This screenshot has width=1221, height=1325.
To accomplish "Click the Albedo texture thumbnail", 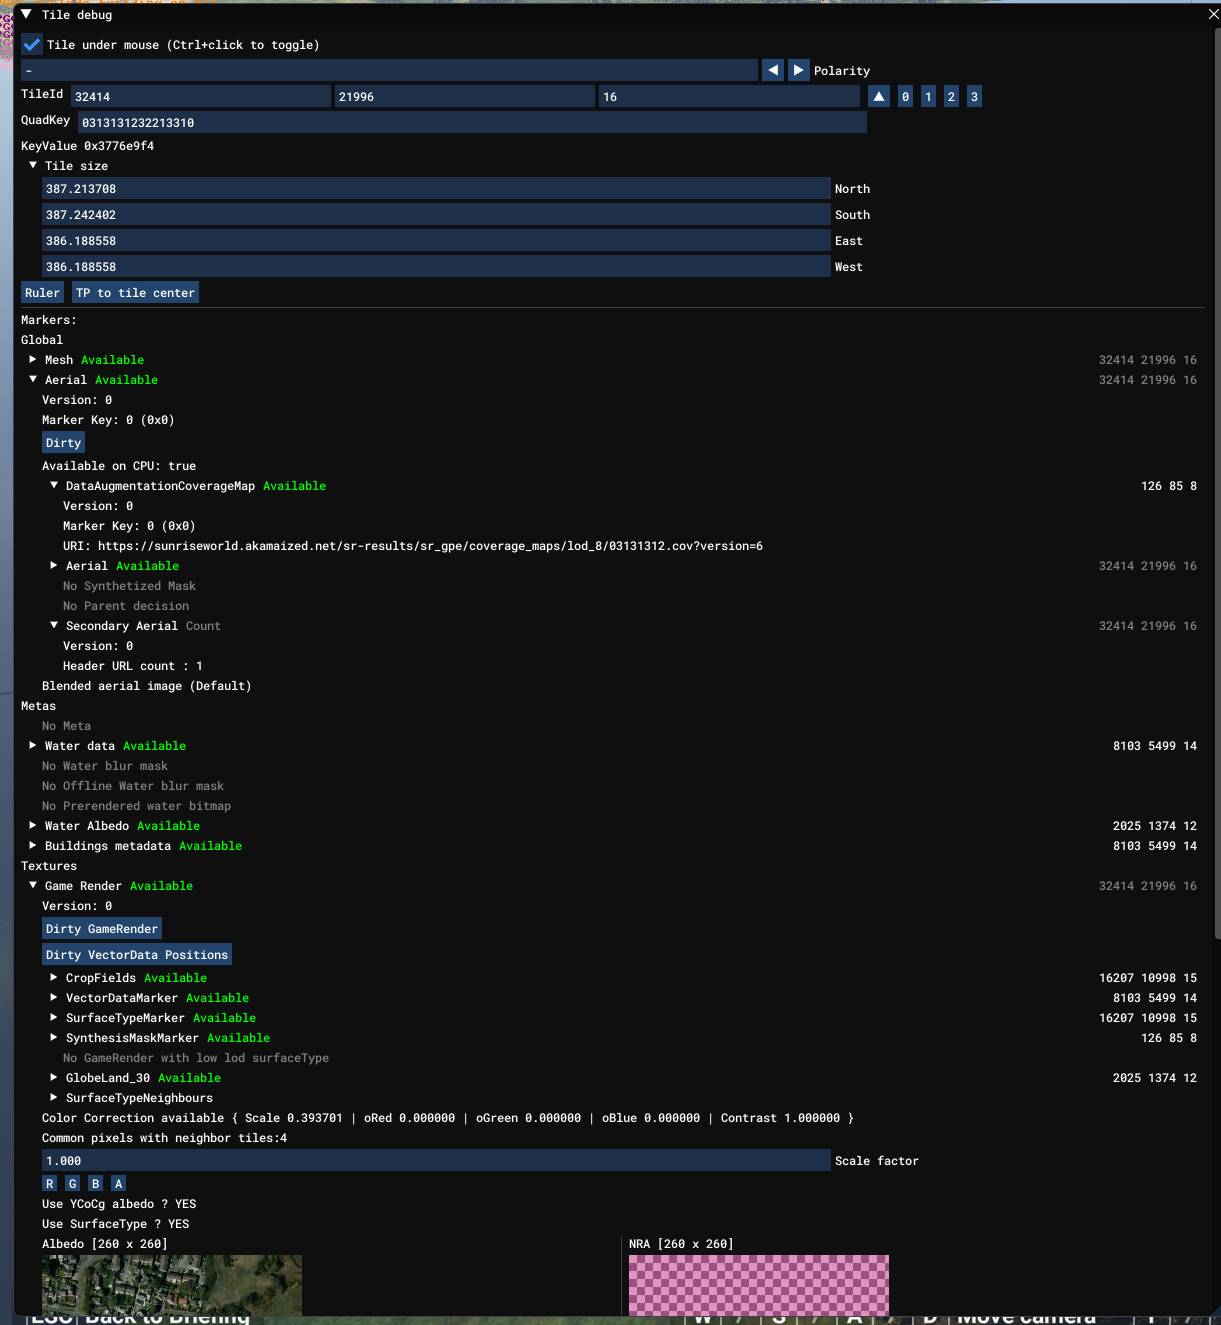I will click(x=172, y=1284).
